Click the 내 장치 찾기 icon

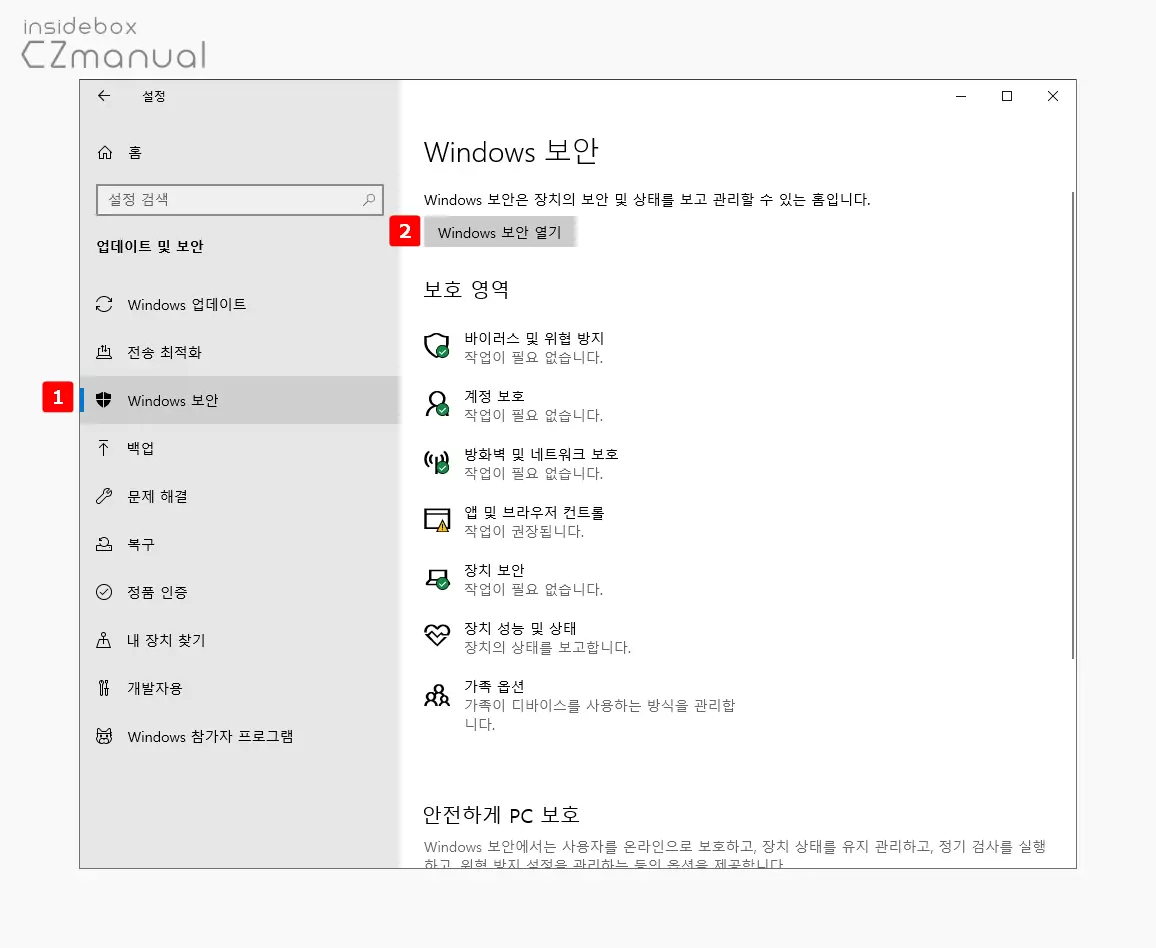[104, 640]
